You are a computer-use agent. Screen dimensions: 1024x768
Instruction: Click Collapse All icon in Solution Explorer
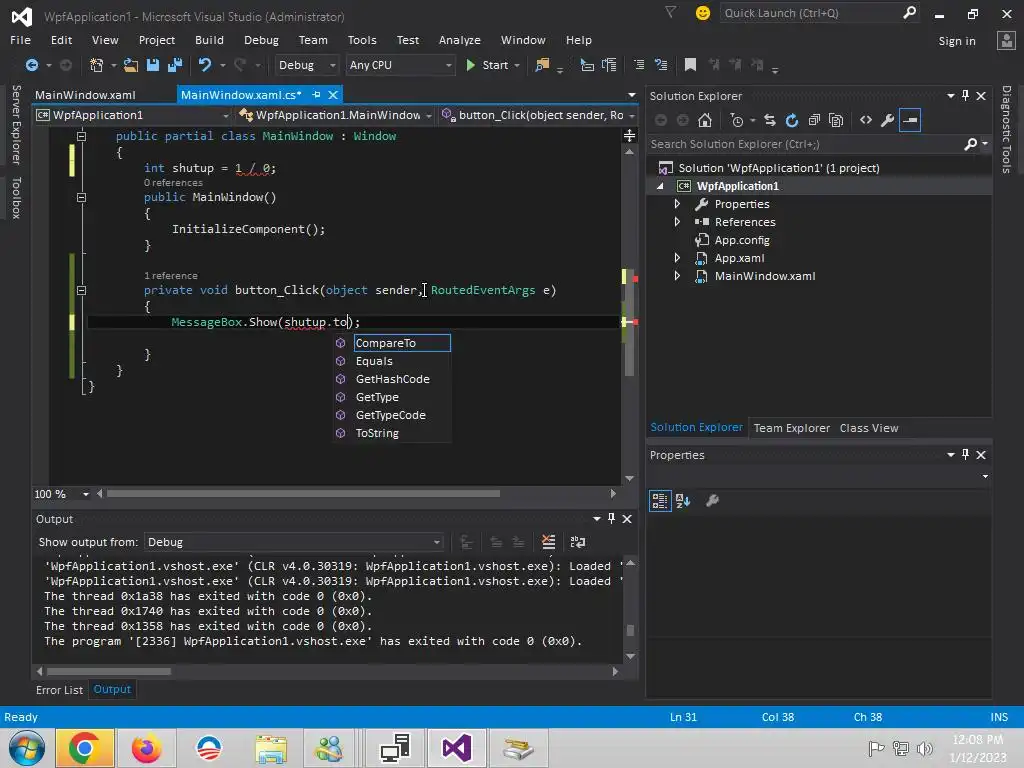coord(814,120)
